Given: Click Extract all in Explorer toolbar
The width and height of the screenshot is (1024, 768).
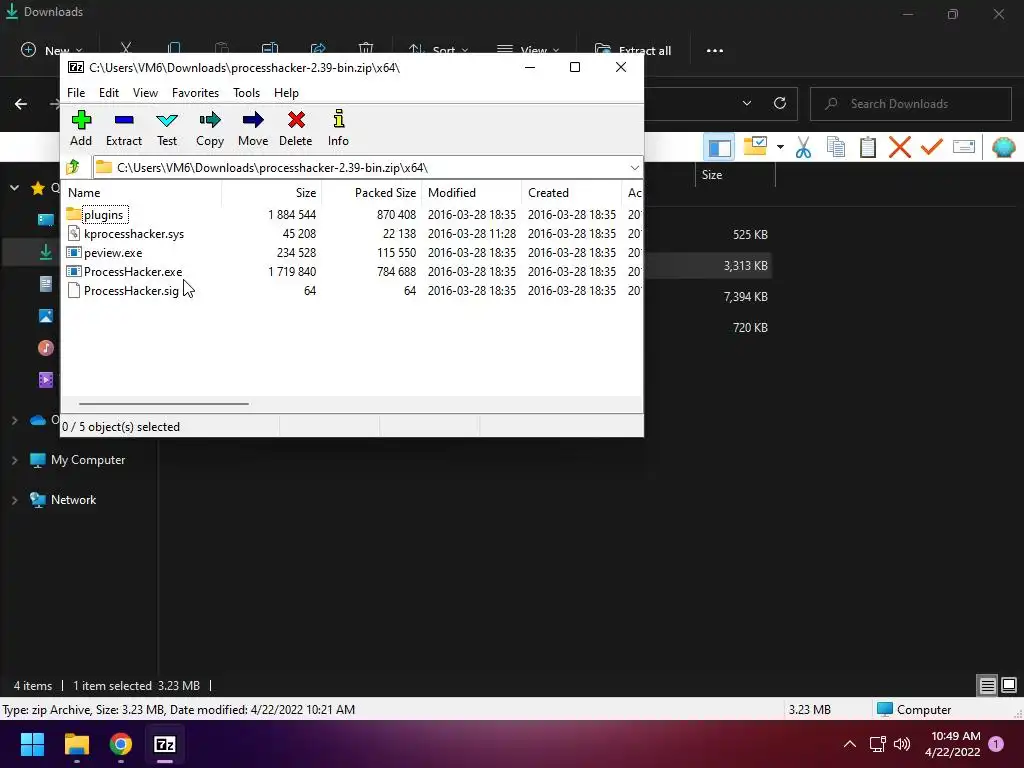Looking at the screenshot, I should tap(633, 50).
